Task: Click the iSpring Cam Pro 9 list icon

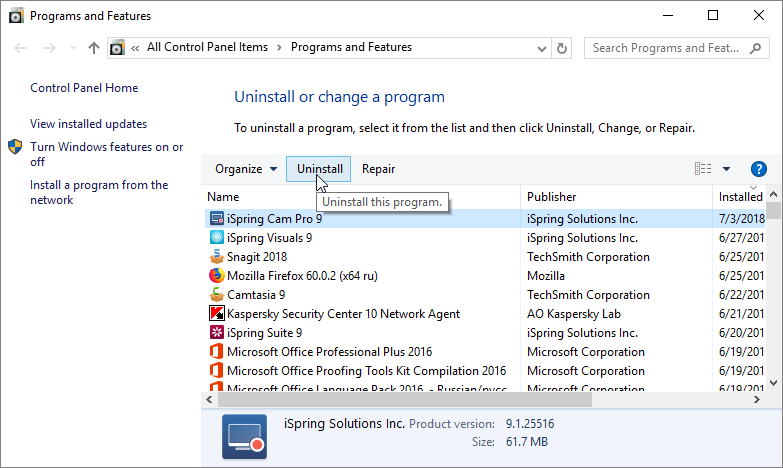Action: (216, 219)
